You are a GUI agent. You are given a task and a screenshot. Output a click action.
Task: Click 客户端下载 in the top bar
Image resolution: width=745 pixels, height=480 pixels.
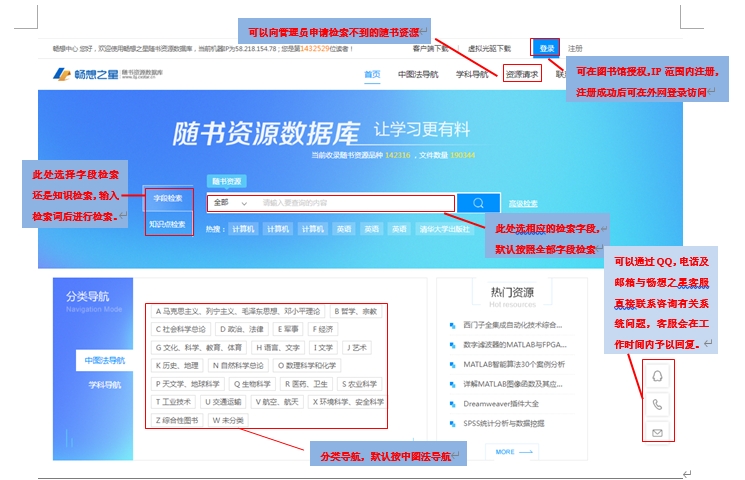[431, 48]
